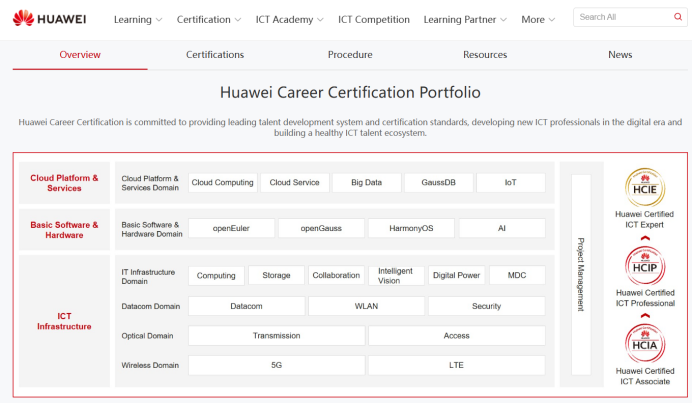Screen dimensions: 692x403
Task: Select the Storage certification box
Action: 276,275
